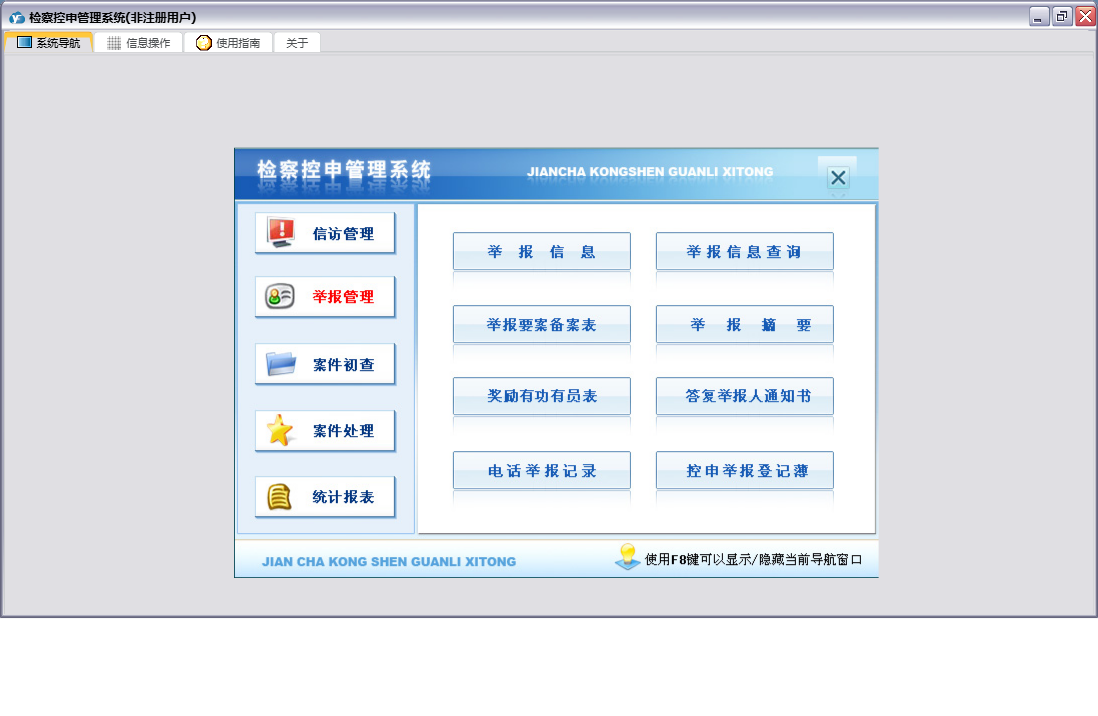1098x716 pixels.
Task: Select the 案件处理 label in the sidebar
Action: pos(343,430)
